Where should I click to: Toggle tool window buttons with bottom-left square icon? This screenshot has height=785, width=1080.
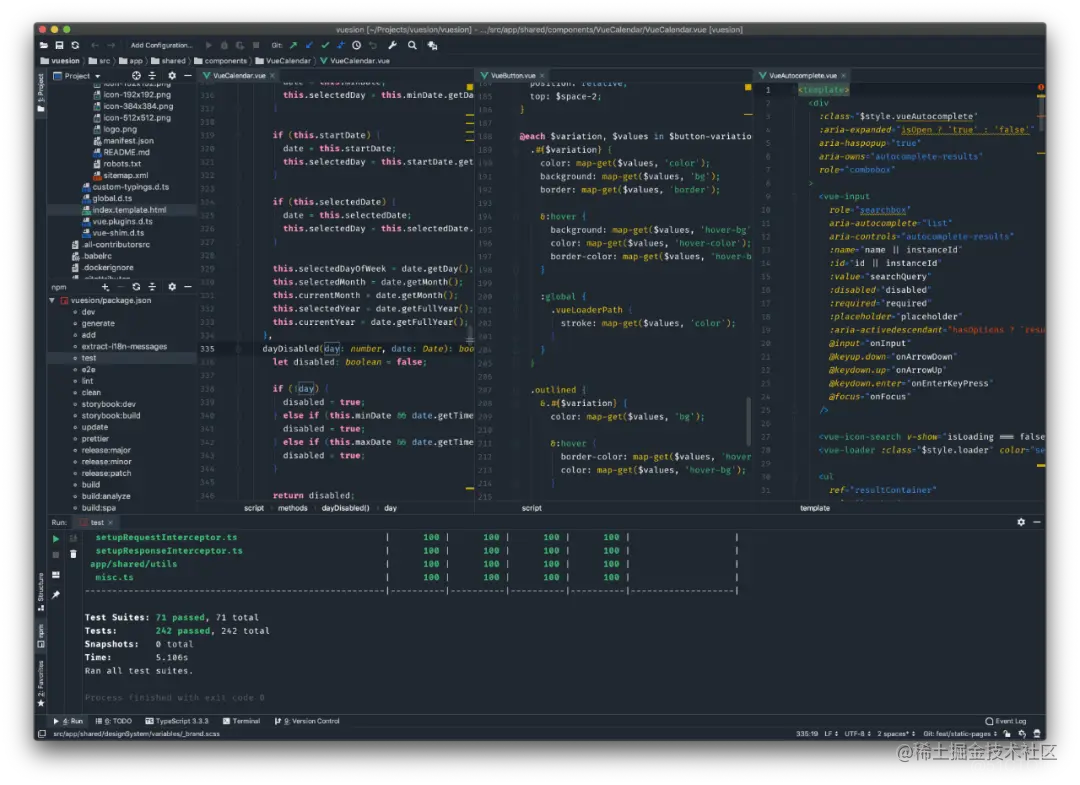[x=42, y=734]
